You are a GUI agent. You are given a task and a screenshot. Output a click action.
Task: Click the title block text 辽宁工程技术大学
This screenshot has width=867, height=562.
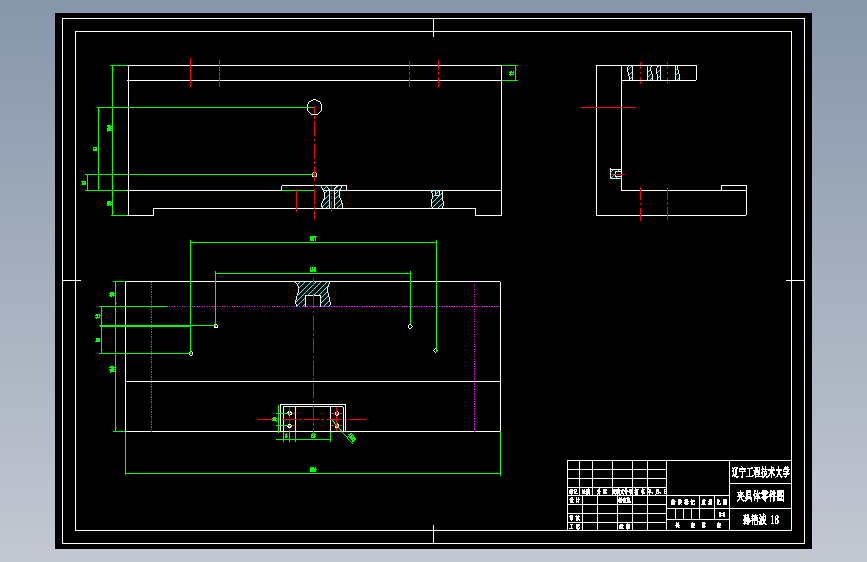(x=760, y=472)
